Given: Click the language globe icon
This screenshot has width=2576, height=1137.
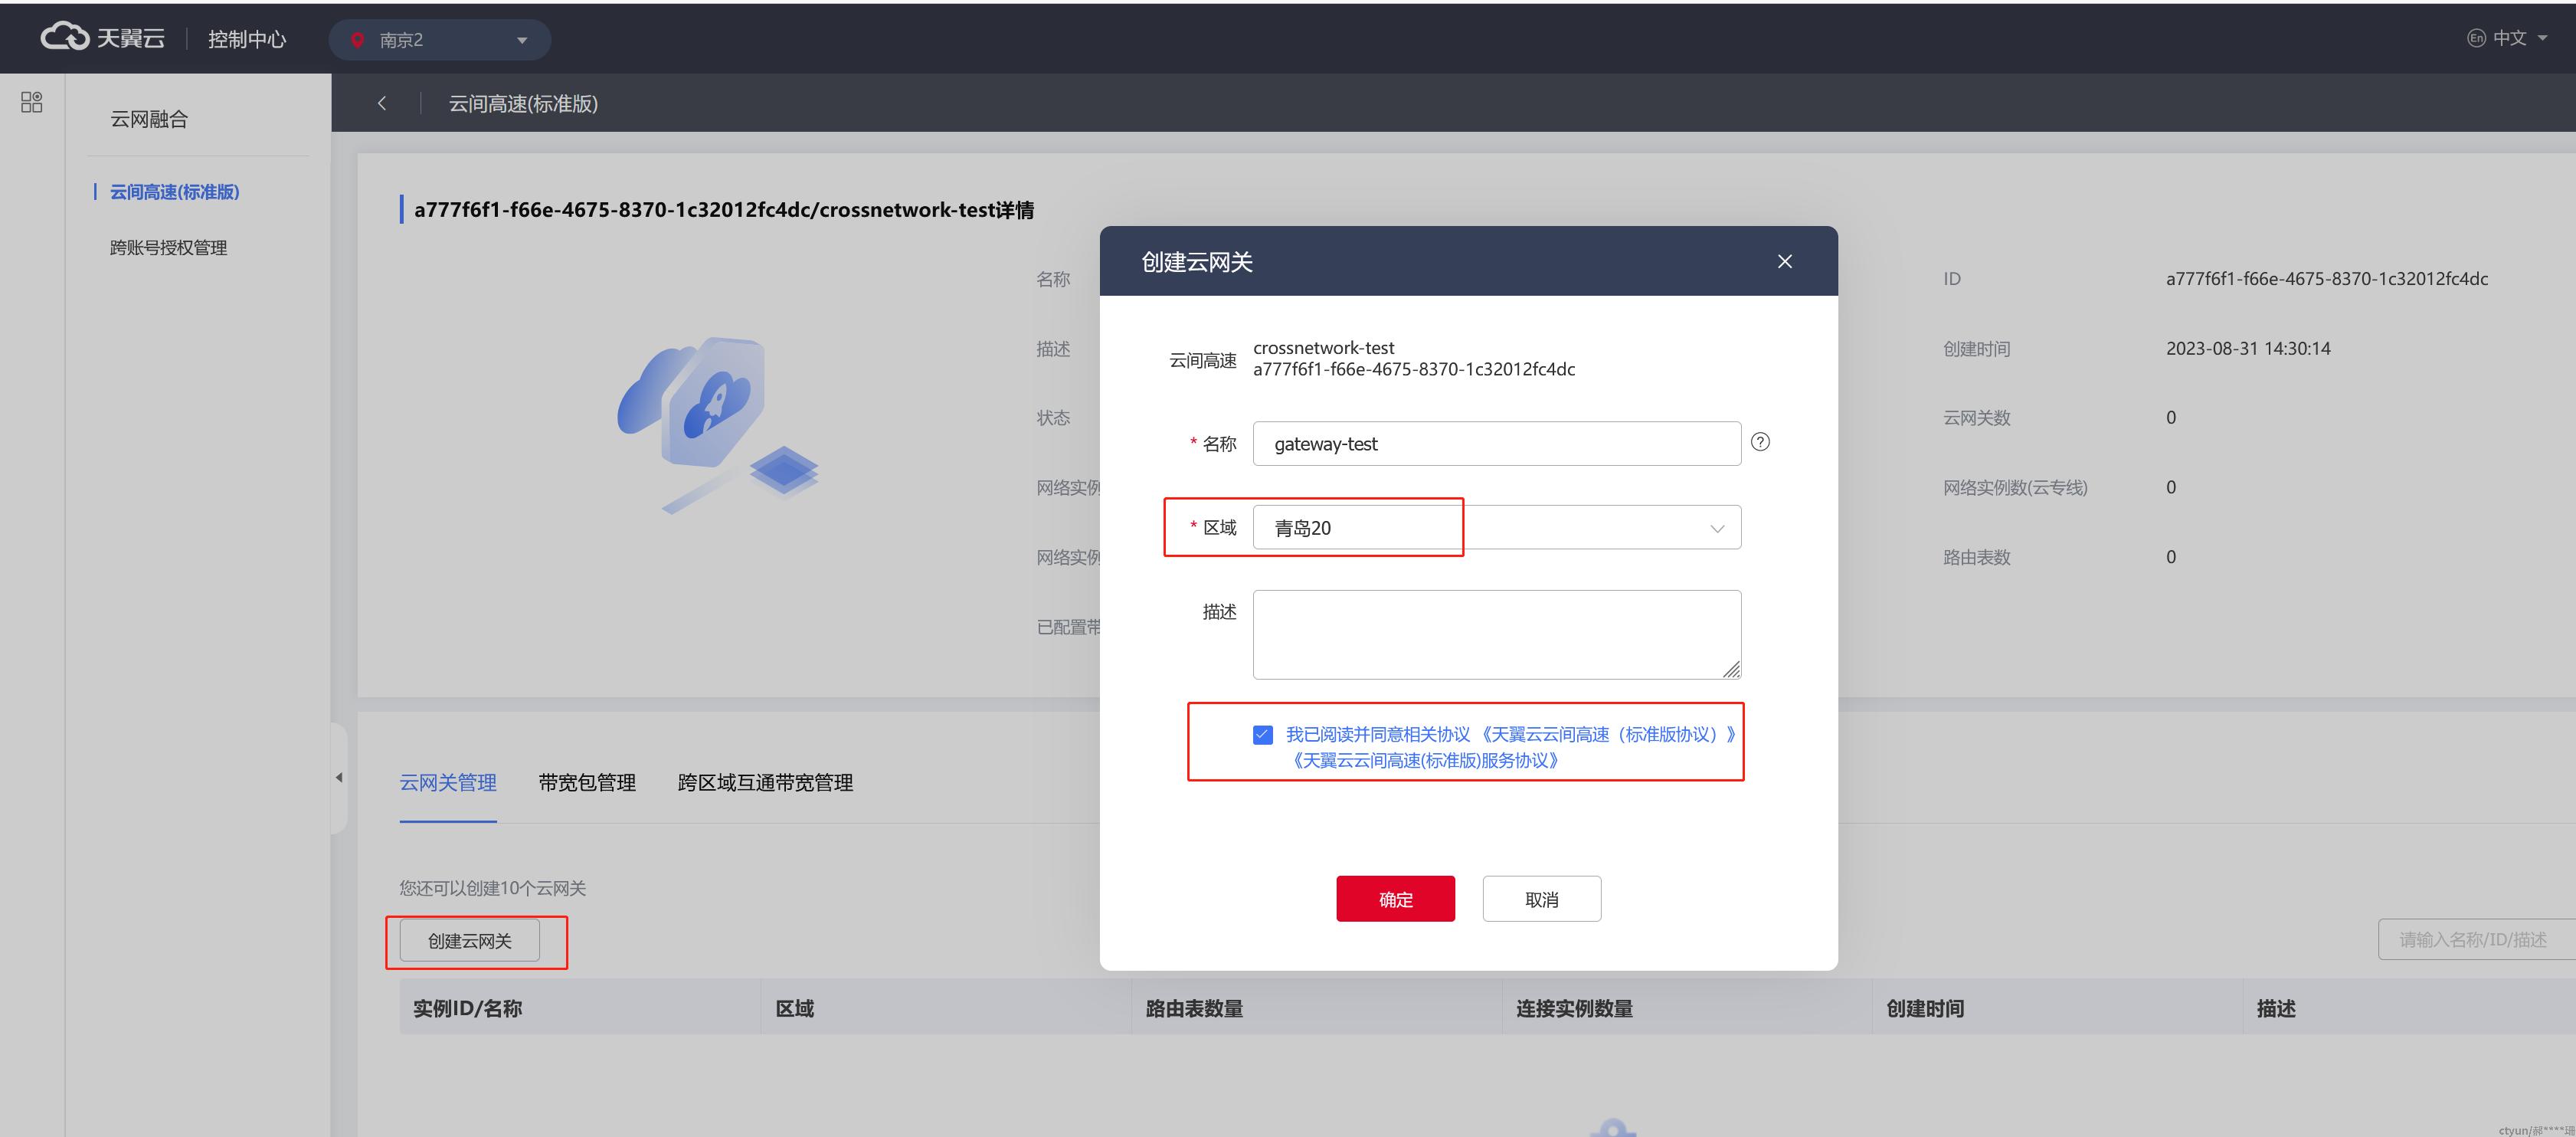Looking at the screenshot, I should point(2476,38).
